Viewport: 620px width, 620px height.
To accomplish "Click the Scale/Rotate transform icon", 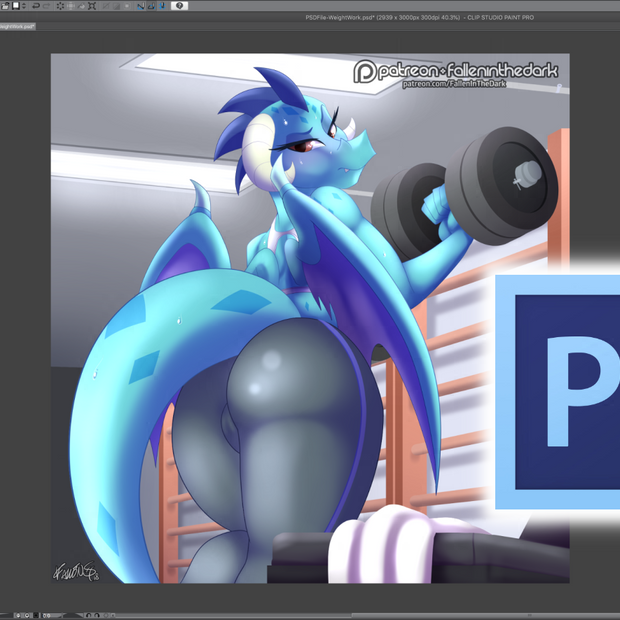I will (92, 6).
